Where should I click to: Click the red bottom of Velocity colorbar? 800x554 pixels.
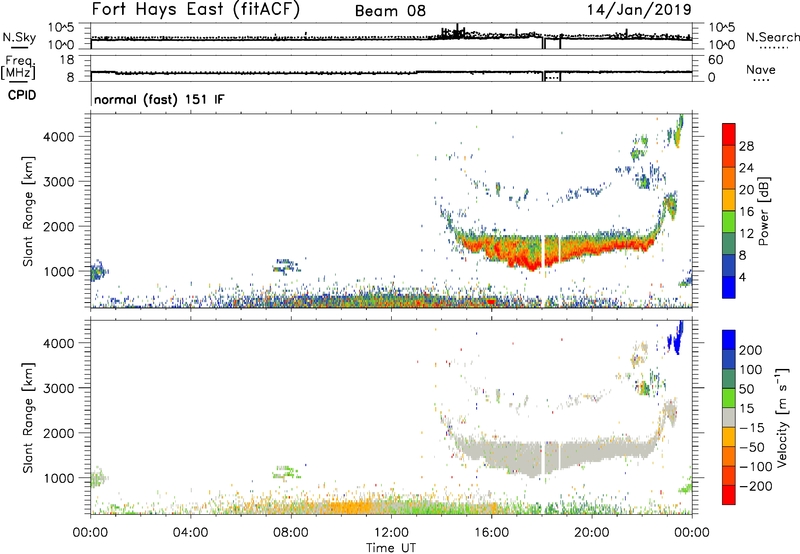[x=729, y=495]
